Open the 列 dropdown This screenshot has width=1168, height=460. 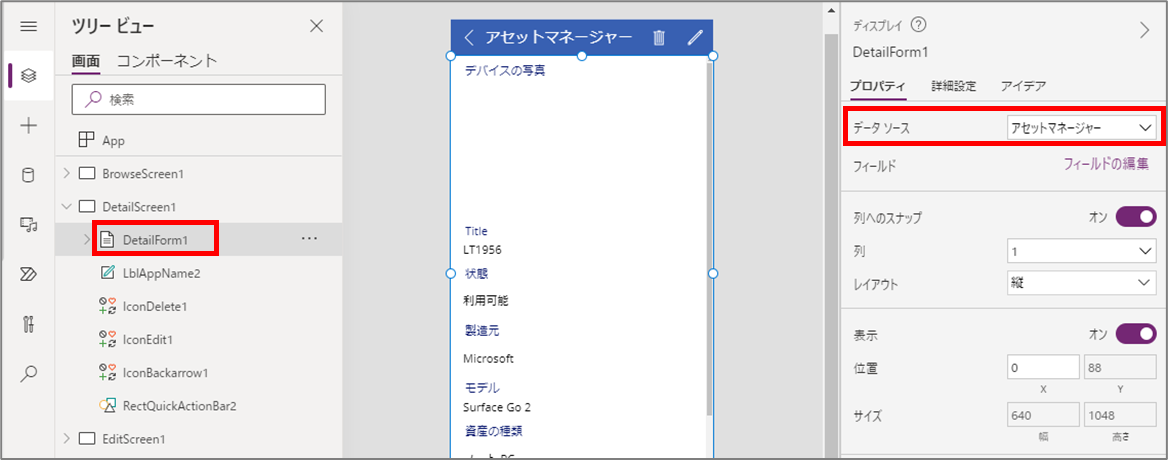click(1081, 252)
